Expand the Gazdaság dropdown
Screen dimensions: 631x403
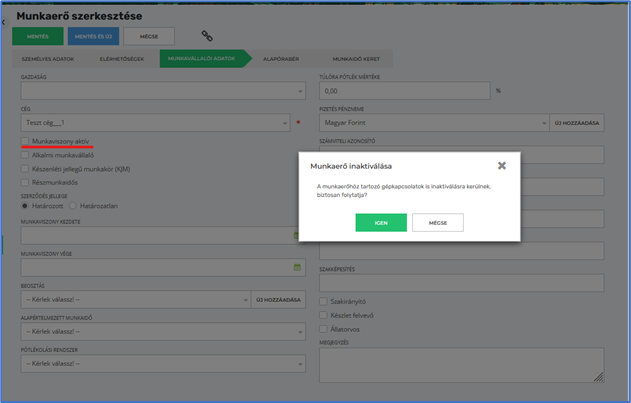(160, 91)
